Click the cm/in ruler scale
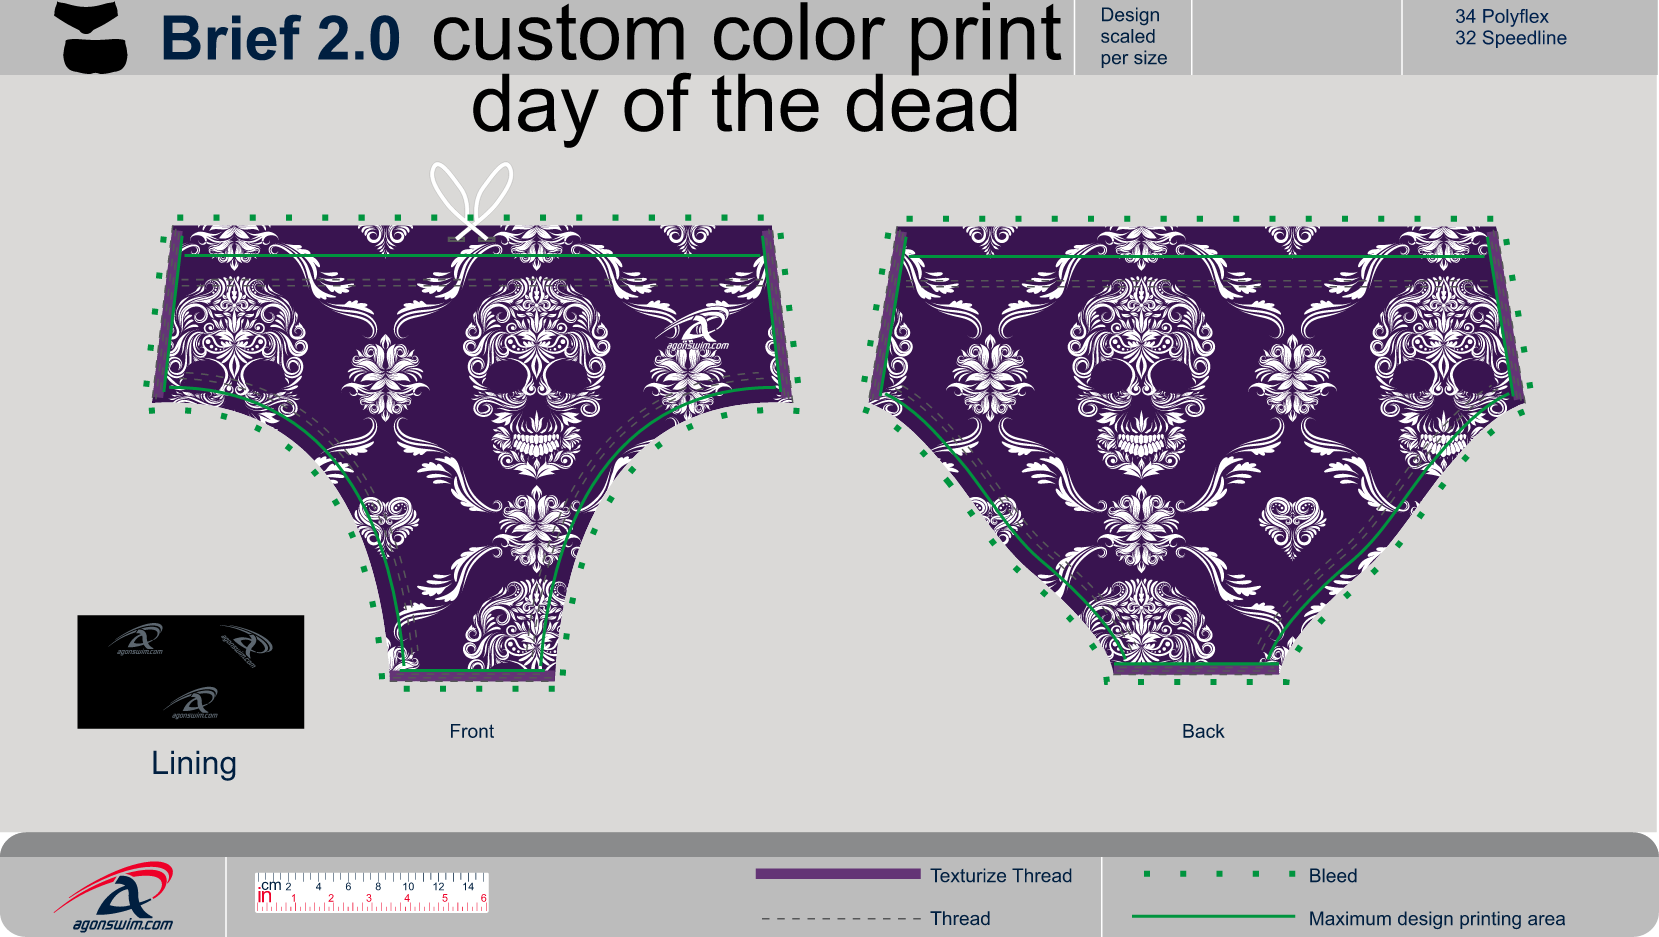The width and height of the screenshot is (1659, 937). (x=371, y=892)
